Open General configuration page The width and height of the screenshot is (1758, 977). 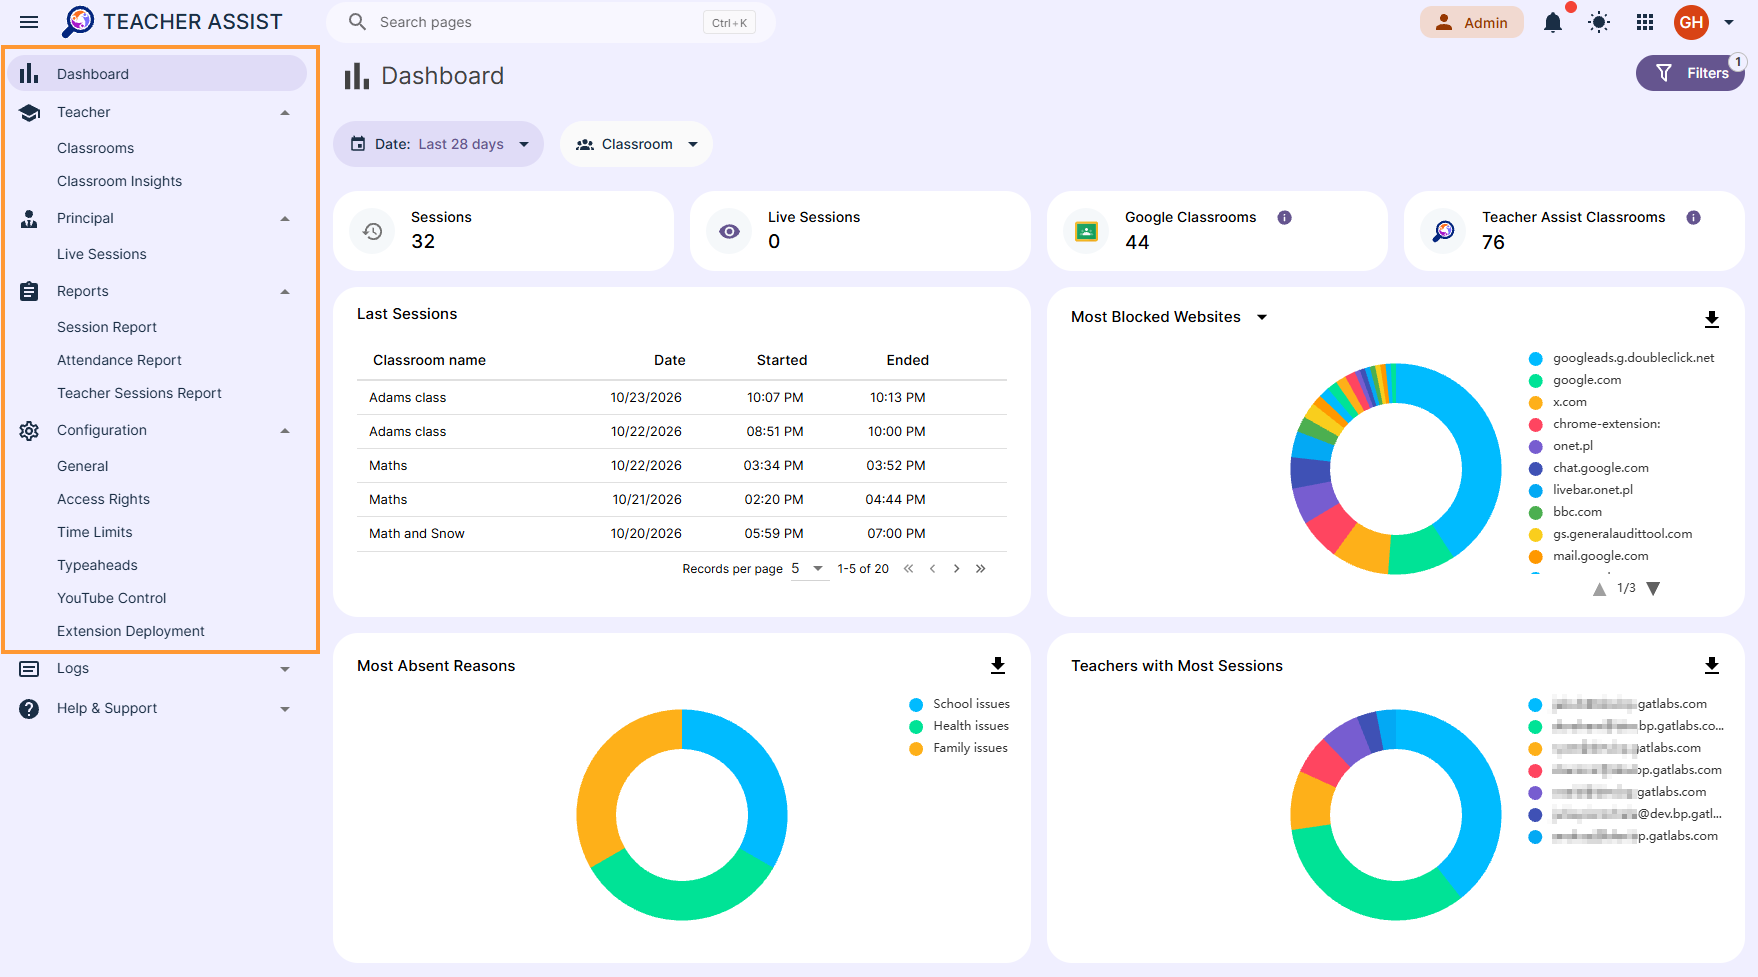pos(82,466)
